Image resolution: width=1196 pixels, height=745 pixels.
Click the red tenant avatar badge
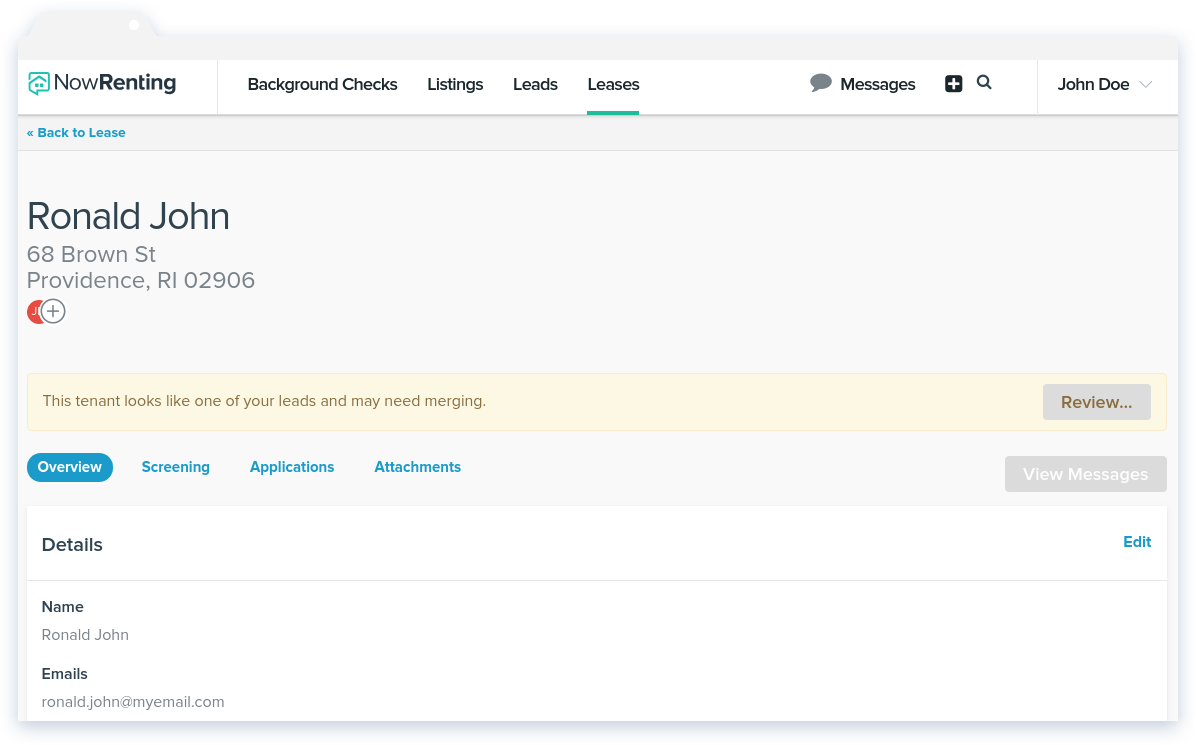(x=34, y=312)
